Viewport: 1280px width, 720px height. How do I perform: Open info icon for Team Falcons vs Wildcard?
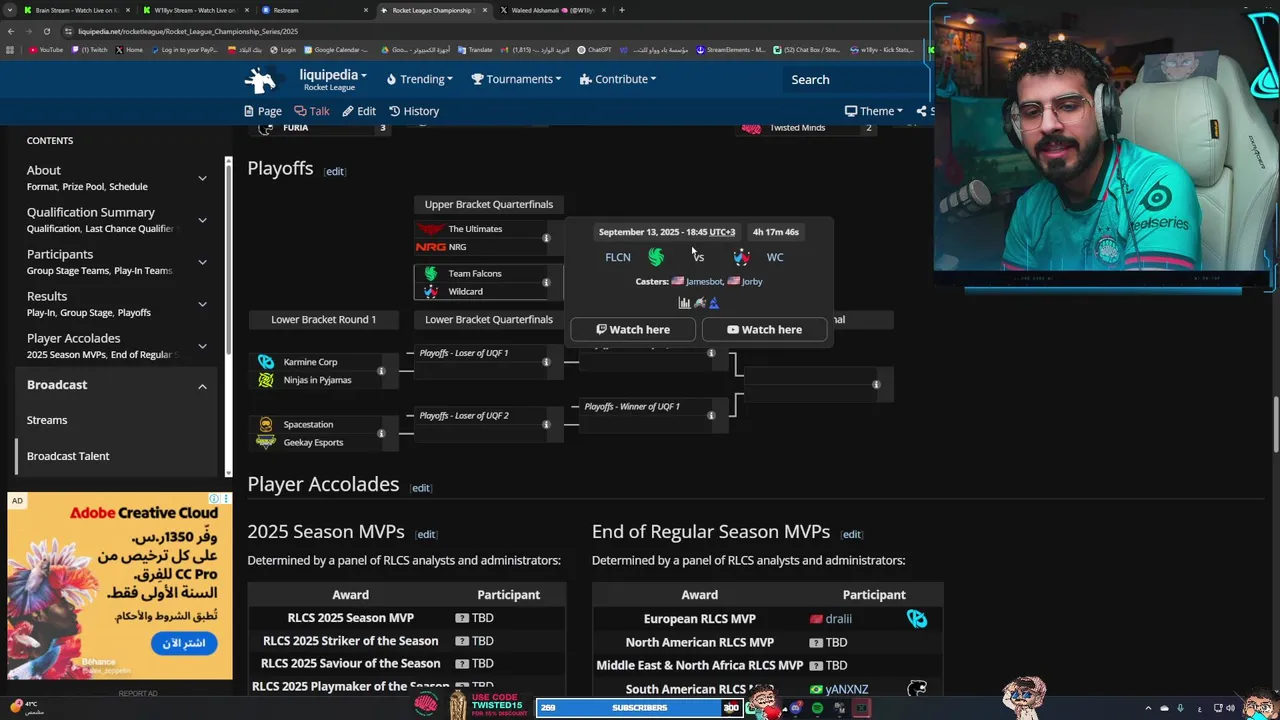click(x=546, y=282)
